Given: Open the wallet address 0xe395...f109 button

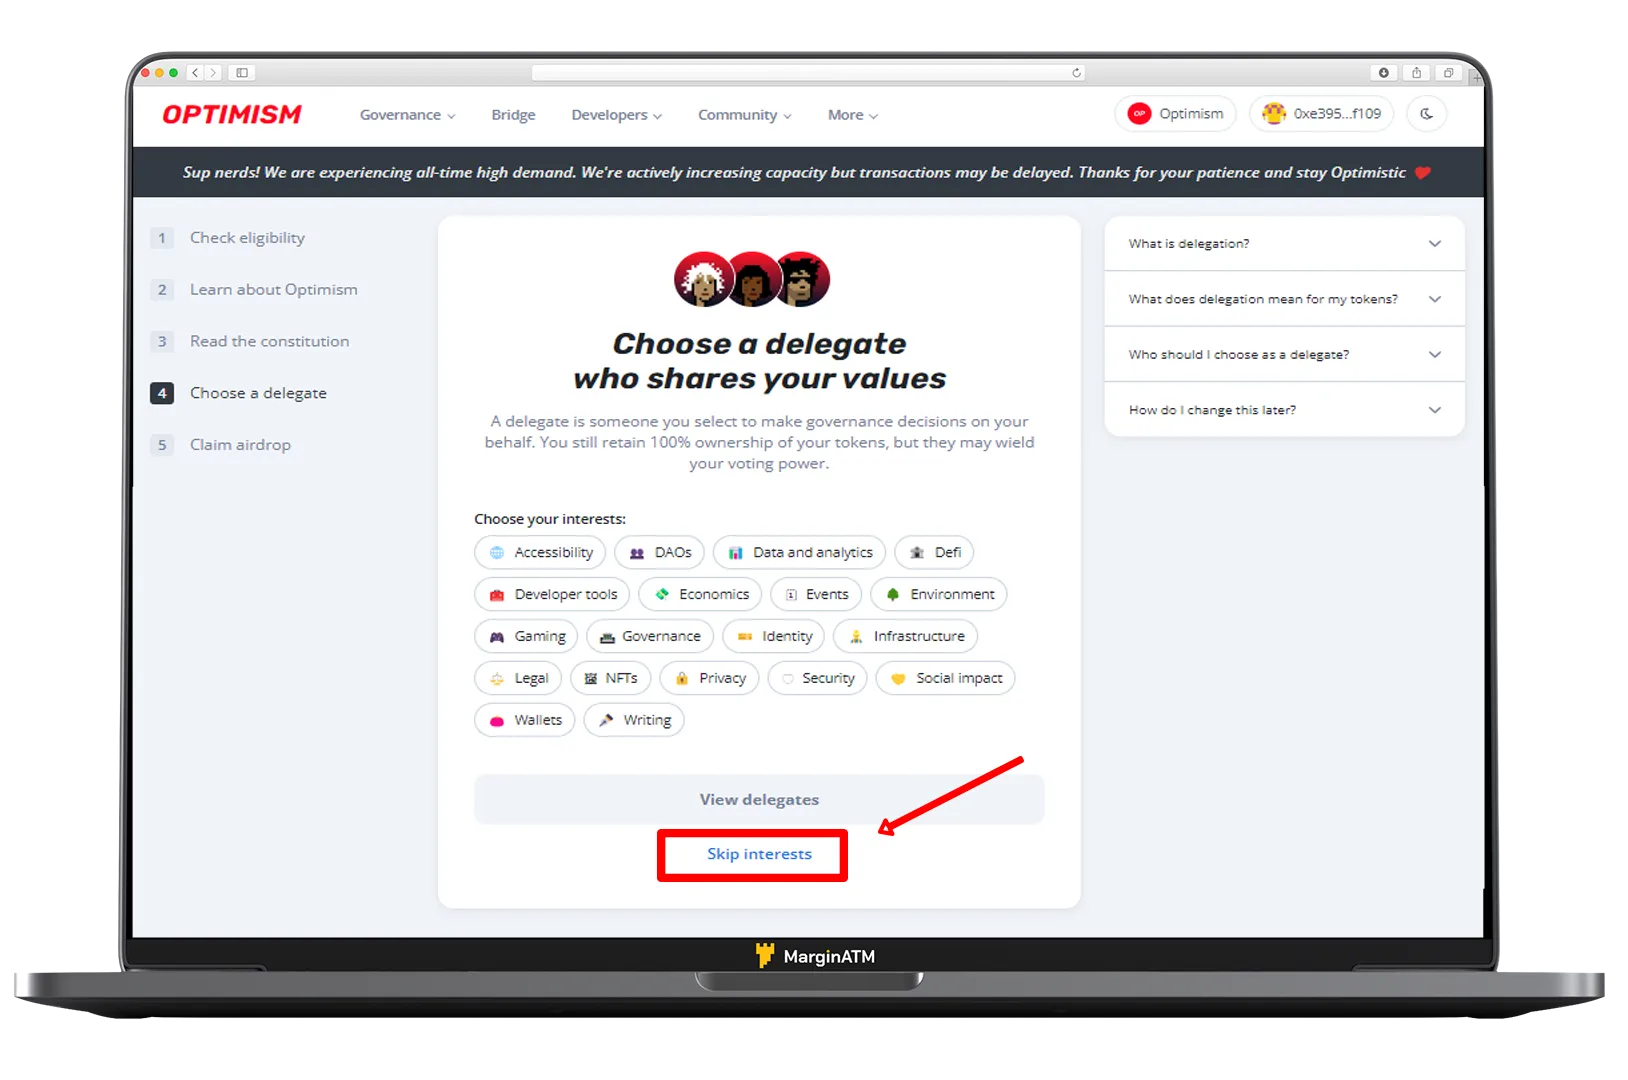Looking at the screenshot, I should coord(1321,114).
